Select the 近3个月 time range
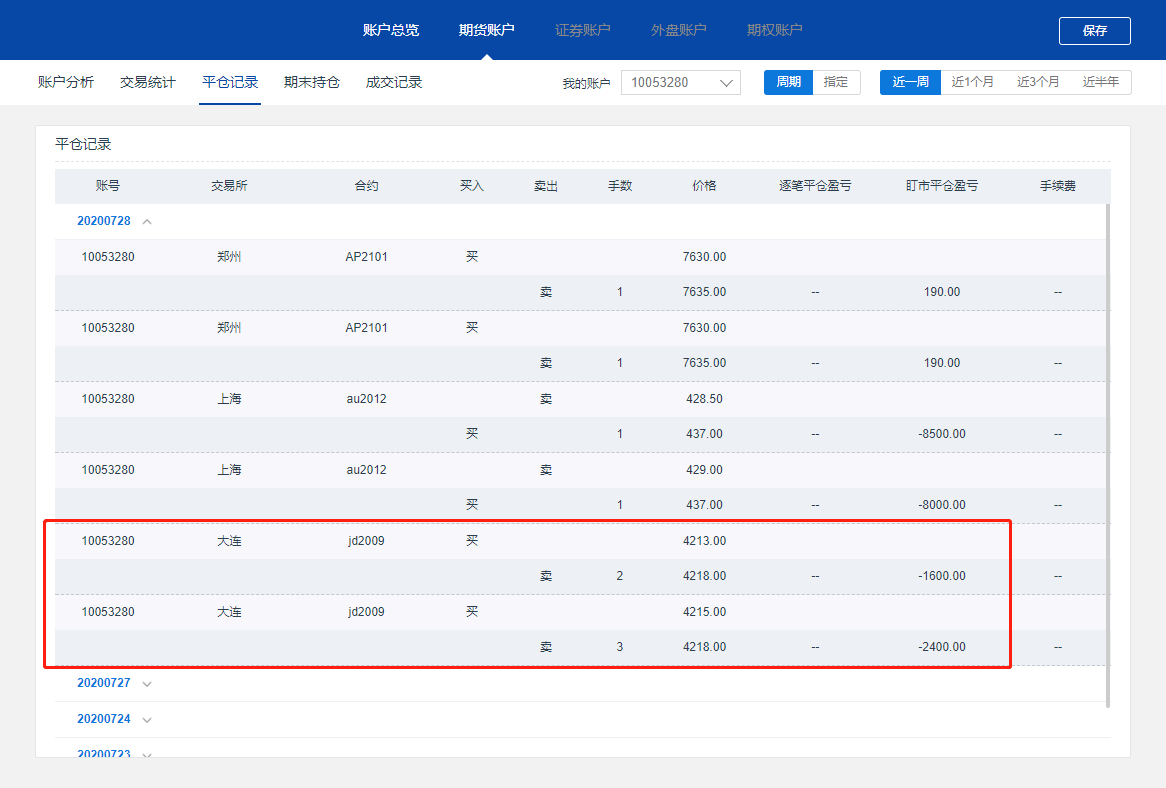 pos(1038,82)
